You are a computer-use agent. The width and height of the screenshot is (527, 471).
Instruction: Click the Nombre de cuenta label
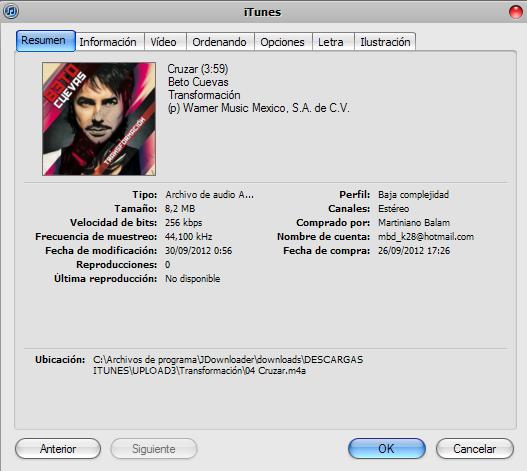323,237
